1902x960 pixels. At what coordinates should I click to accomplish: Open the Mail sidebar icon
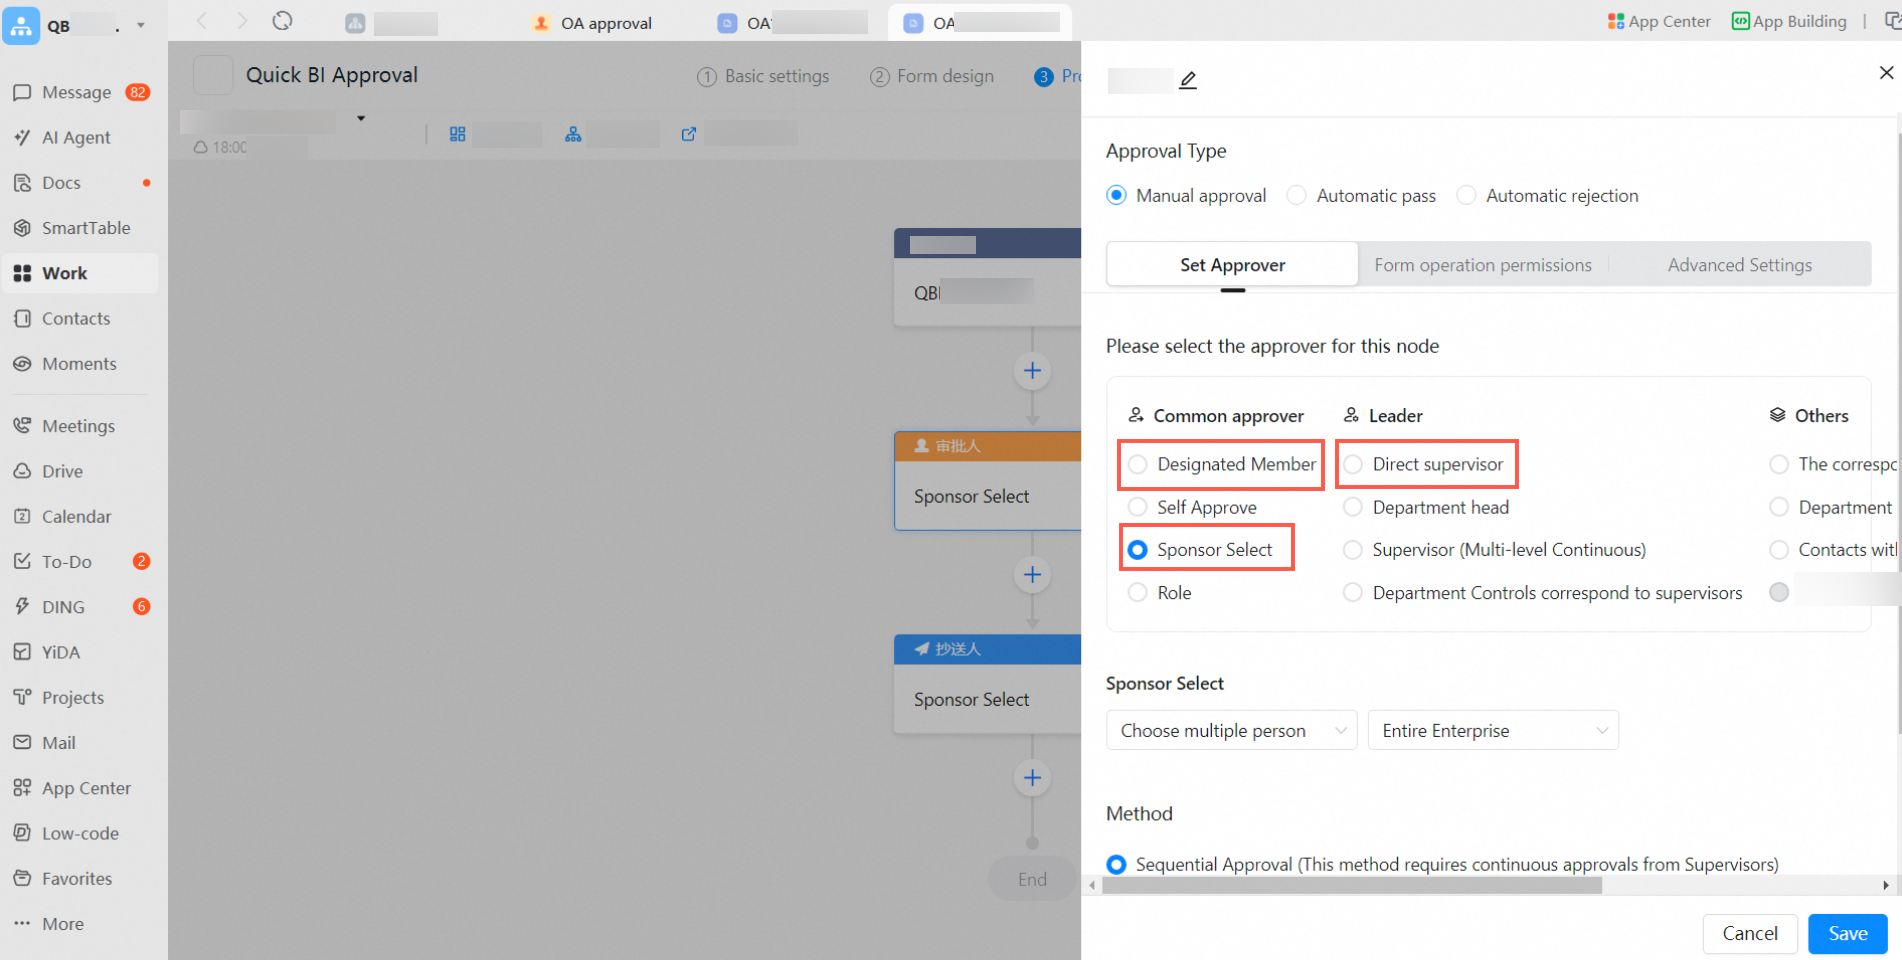pyautogui.click(x=22, y=743)
